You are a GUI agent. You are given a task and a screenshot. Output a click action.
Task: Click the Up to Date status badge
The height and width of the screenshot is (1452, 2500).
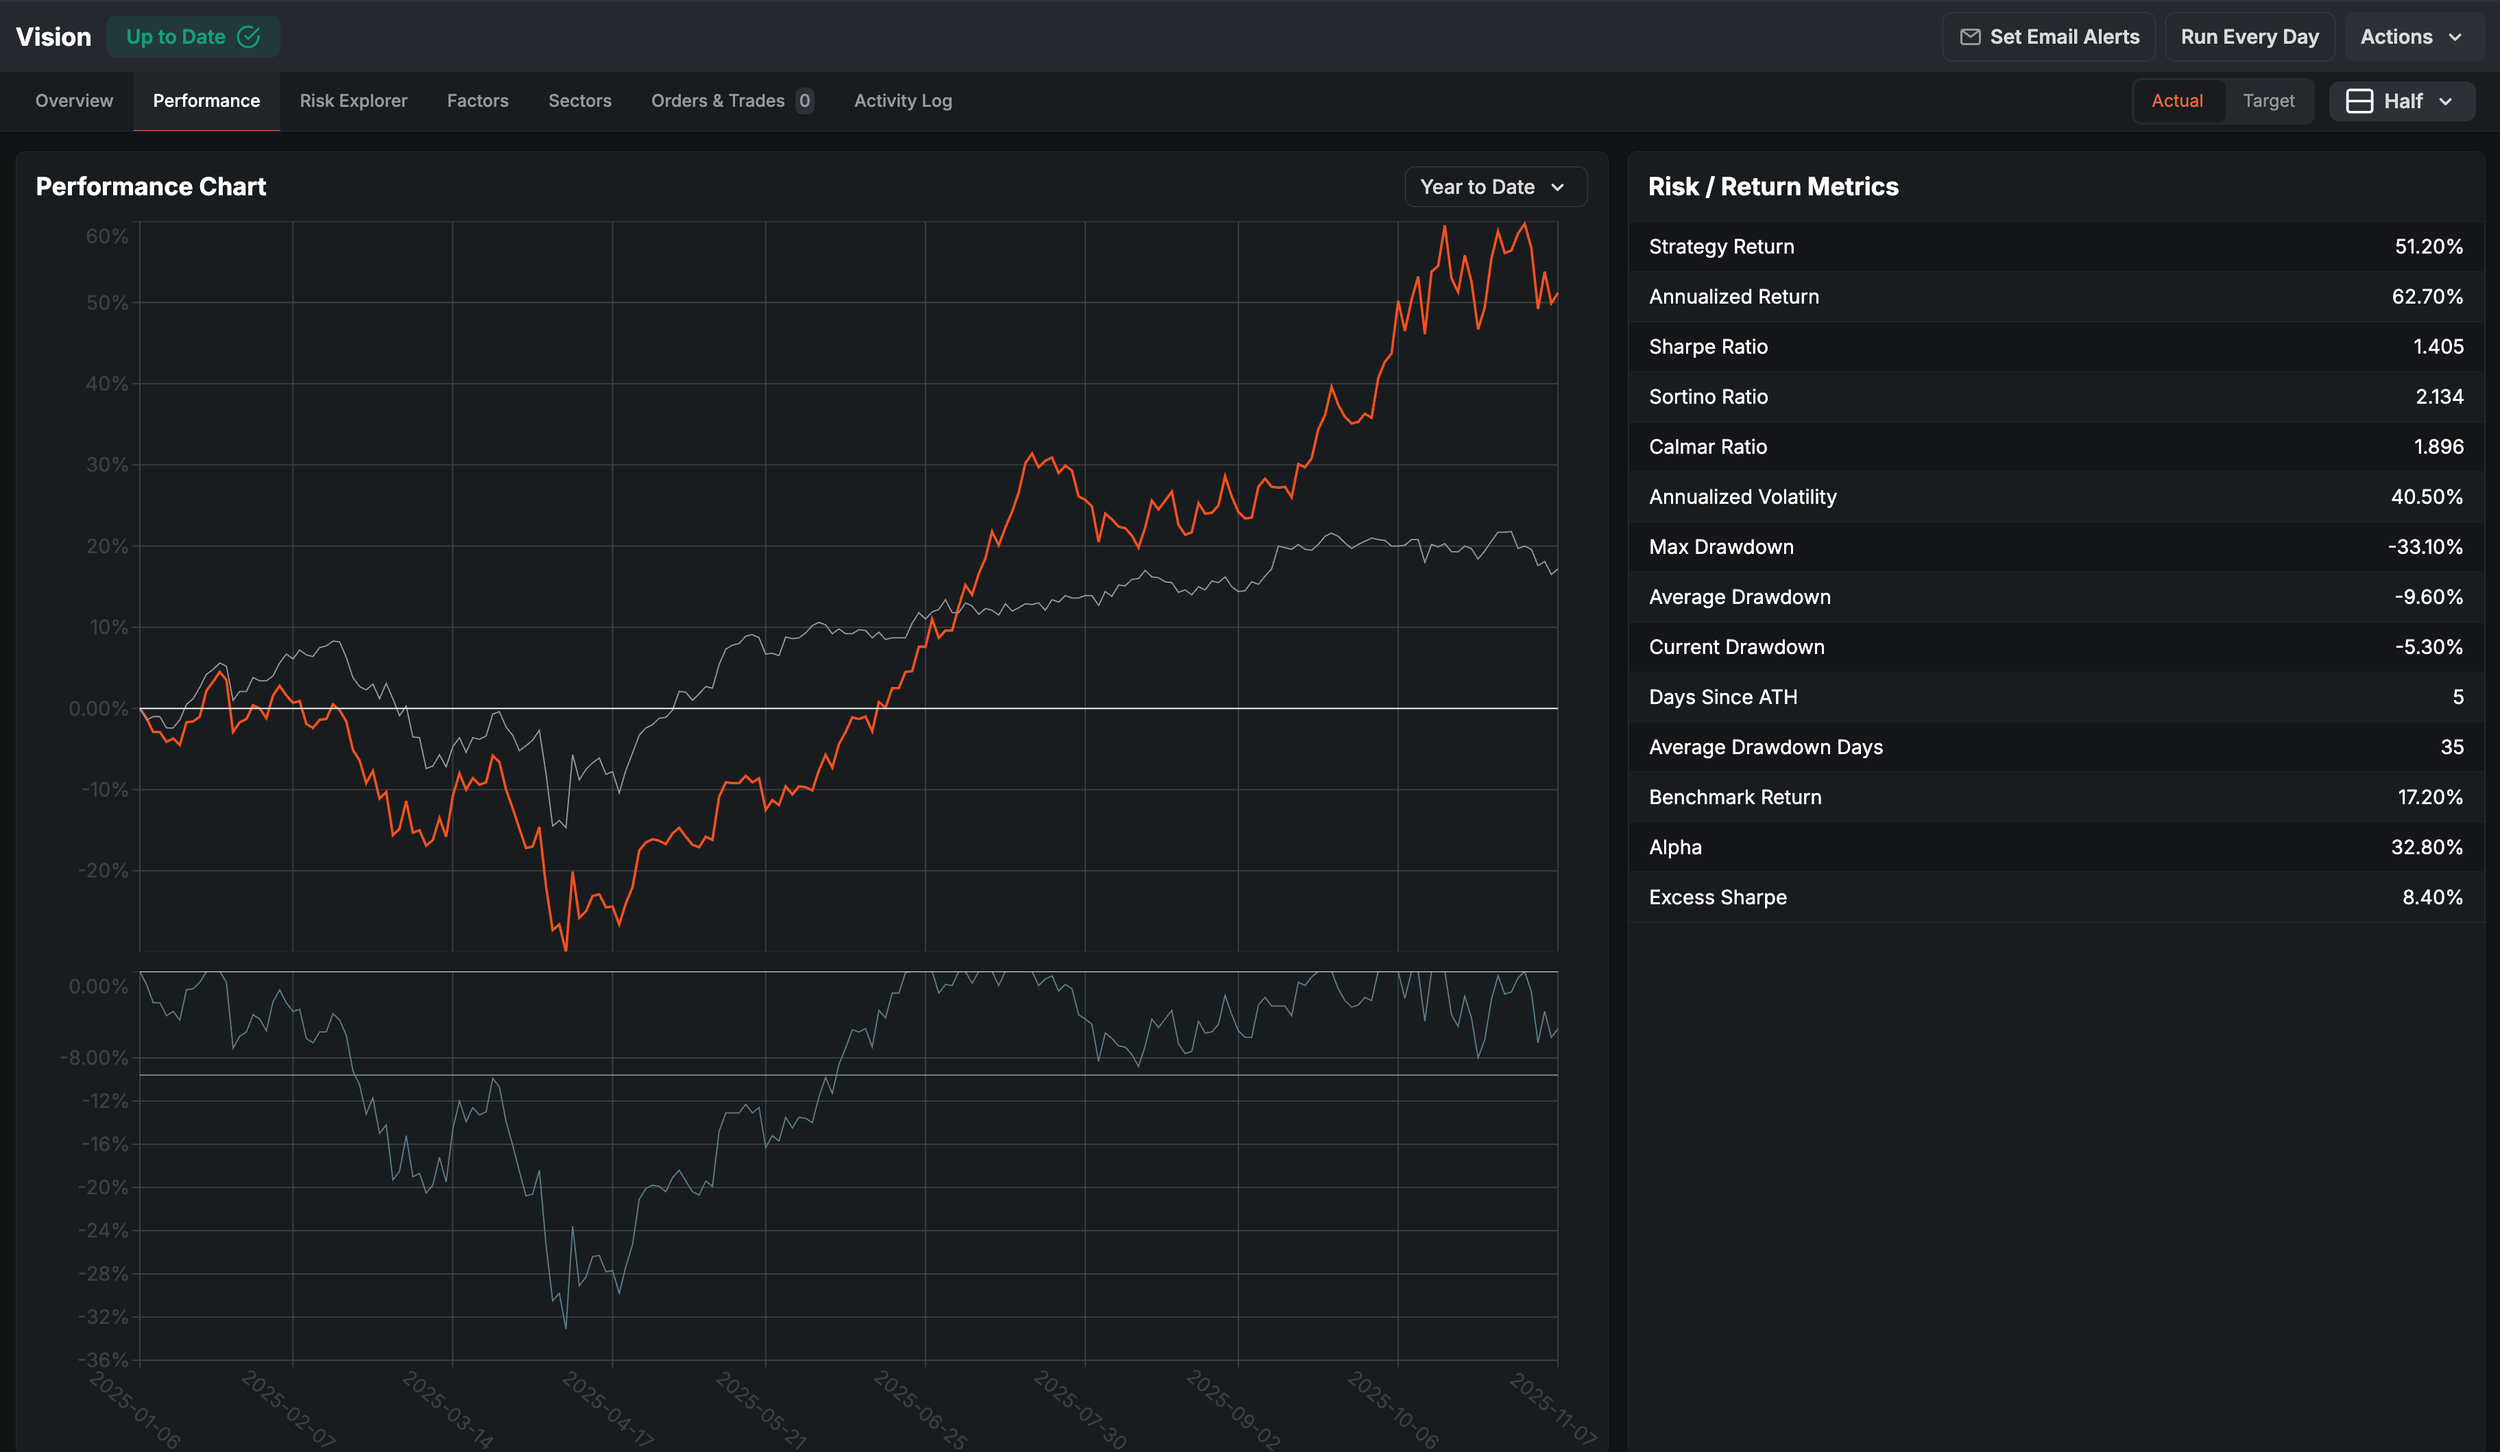point(192,37)
